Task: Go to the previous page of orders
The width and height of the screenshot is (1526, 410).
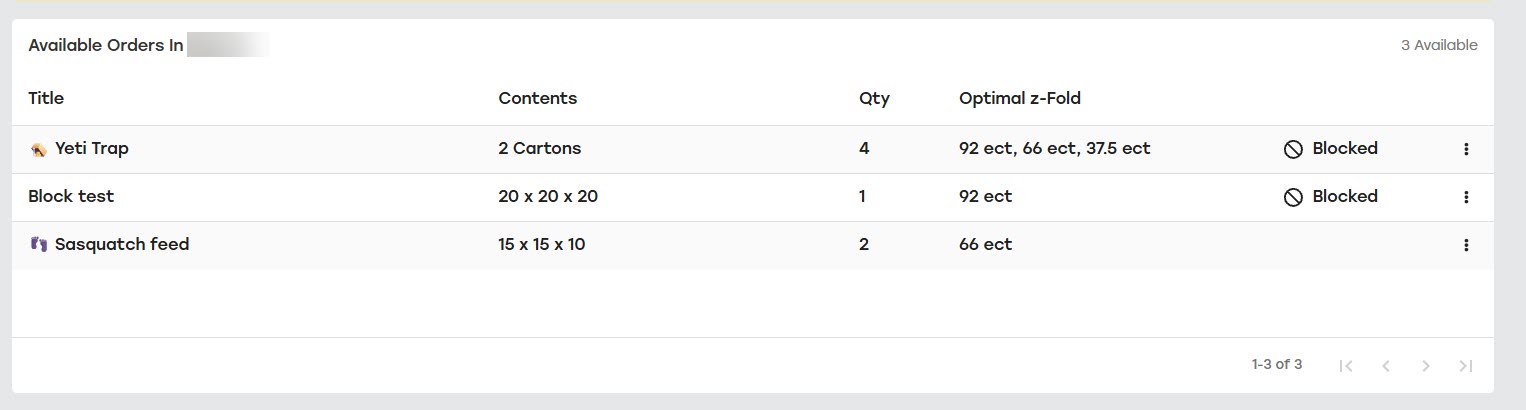Action: coord(1386,366)
